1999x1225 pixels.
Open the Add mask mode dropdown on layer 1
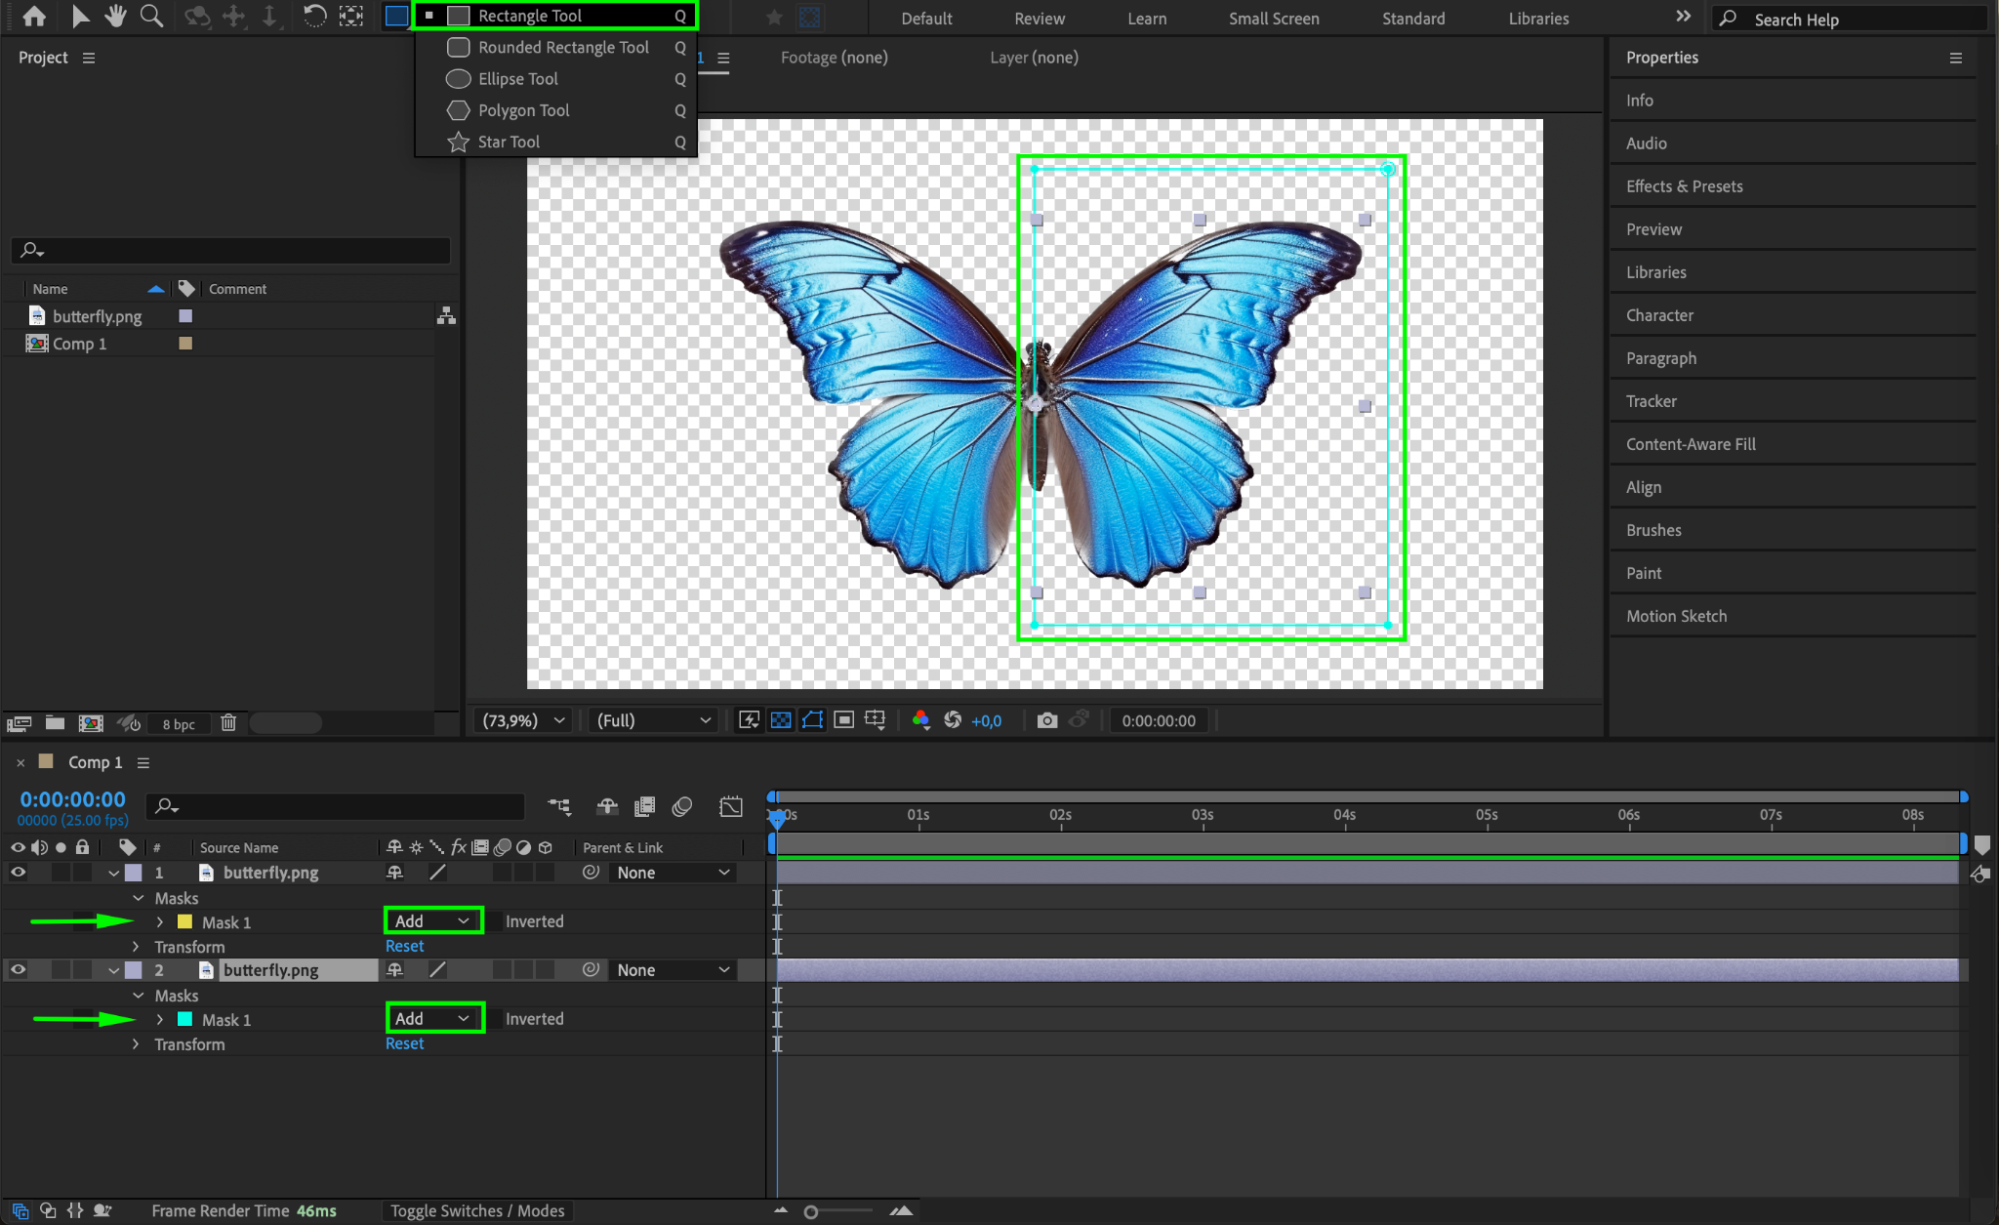click(432, 921)
